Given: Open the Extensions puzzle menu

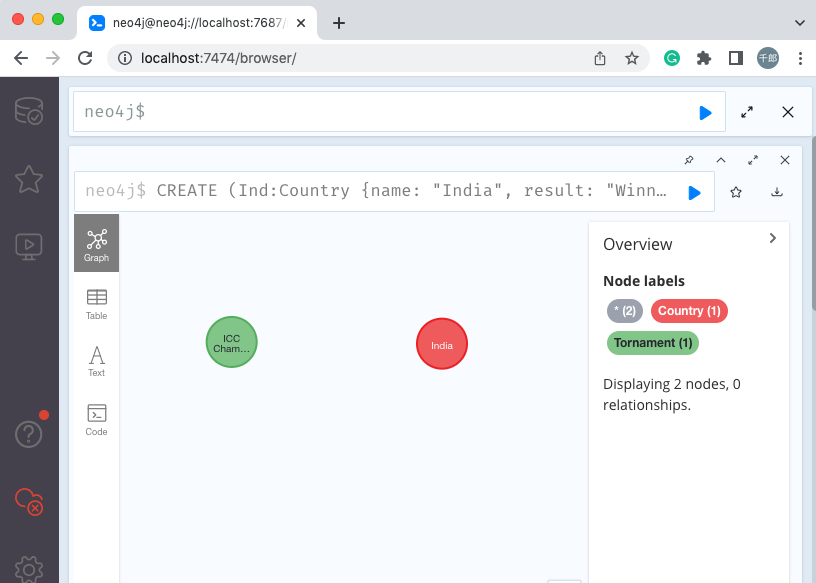Looking at the screenshot, I should point(704,58).
